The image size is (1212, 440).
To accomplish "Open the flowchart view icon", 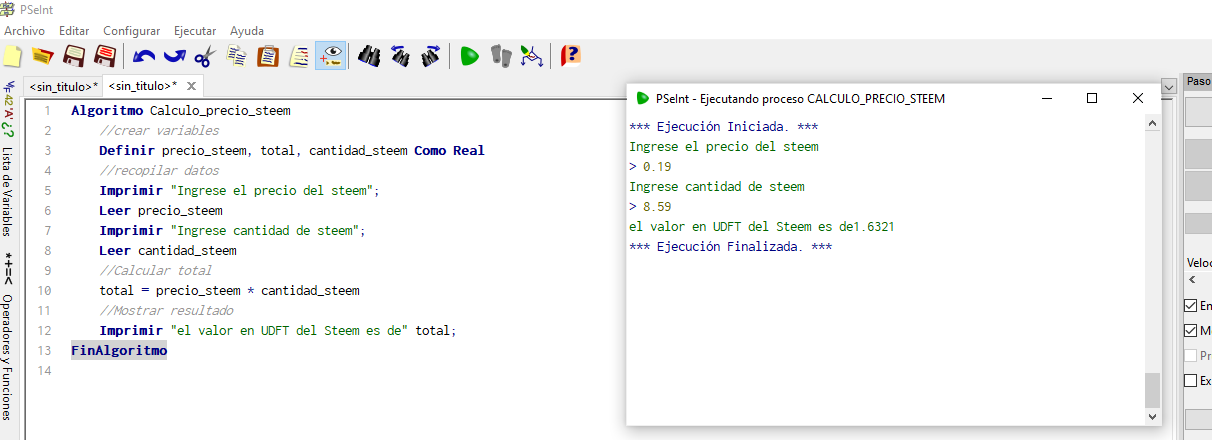I will [532, 56].
